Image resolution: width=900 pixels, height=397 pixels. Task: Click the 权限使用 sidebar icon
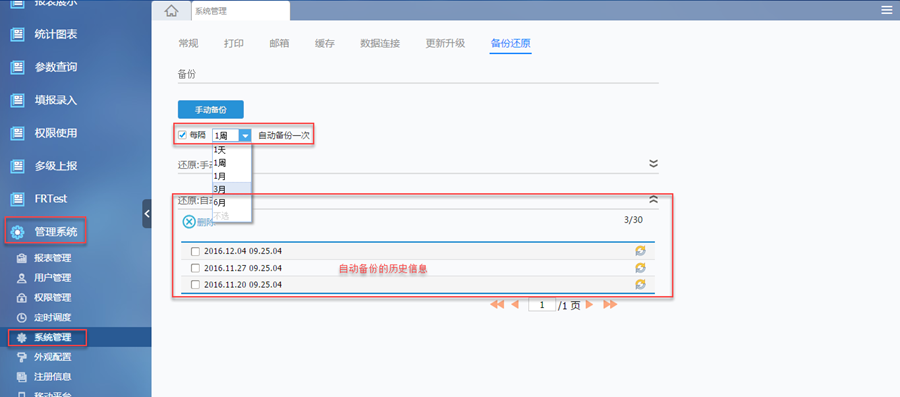click(x=18, y=133)
